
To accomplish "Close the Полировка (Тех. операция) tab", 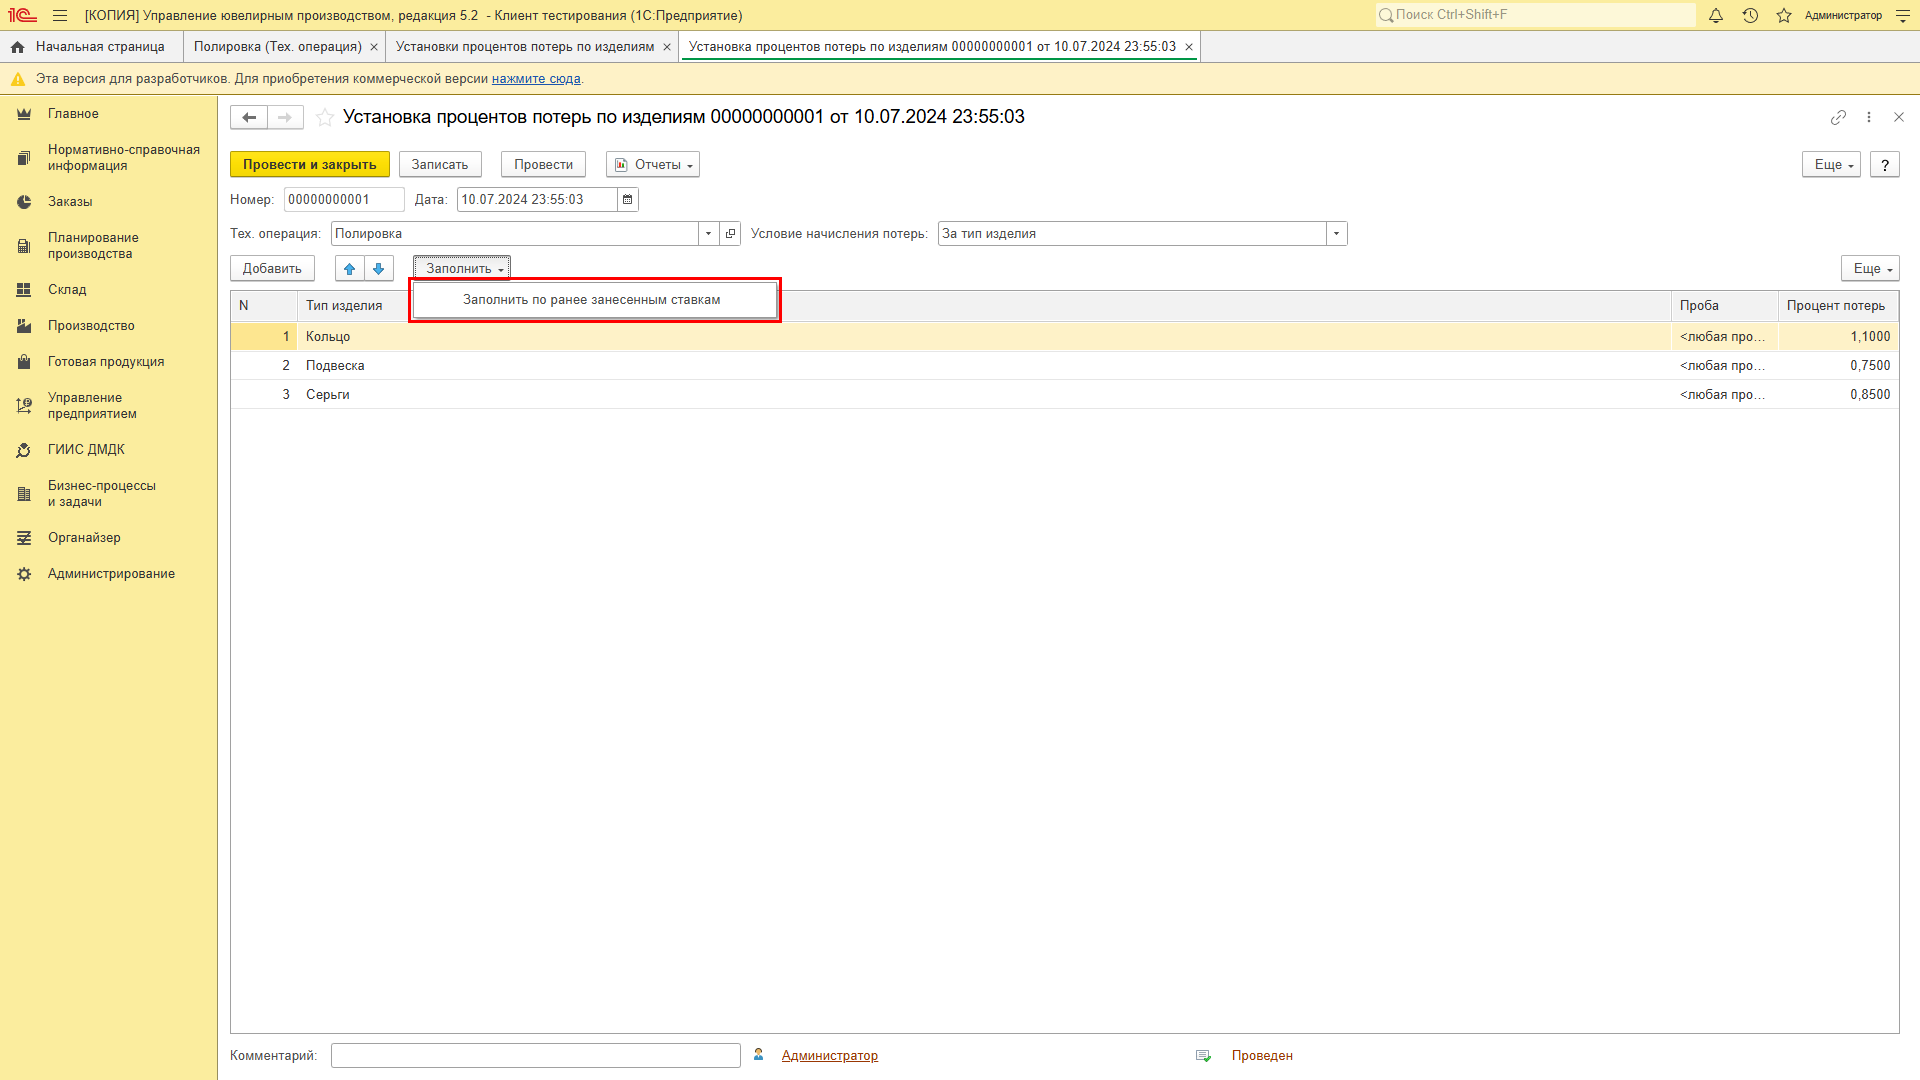I will click(374, 47).
